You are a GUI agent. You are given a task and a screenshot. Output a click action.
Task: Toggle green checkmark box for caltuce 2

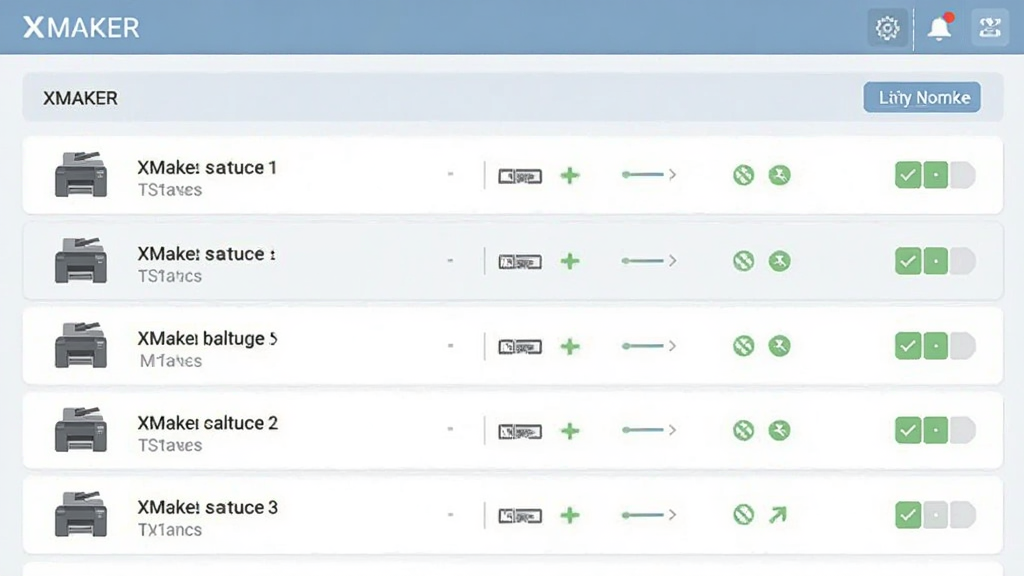click(908, 430)
